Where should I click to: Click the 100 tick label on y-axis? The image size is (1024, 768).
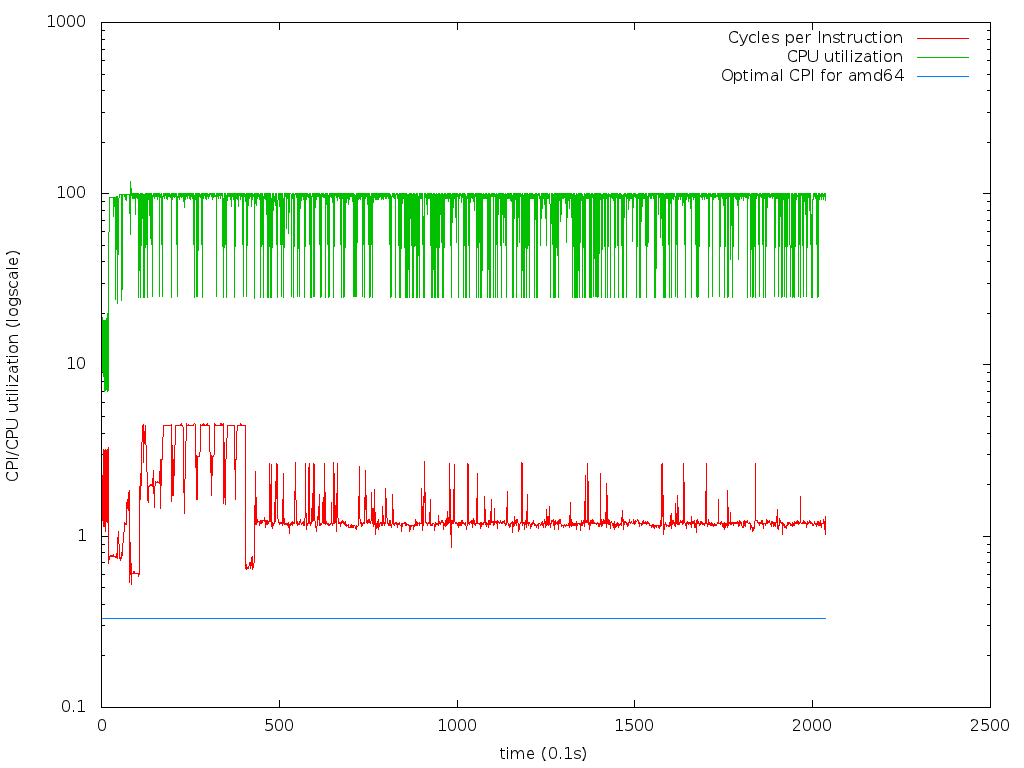click(71, 193)
